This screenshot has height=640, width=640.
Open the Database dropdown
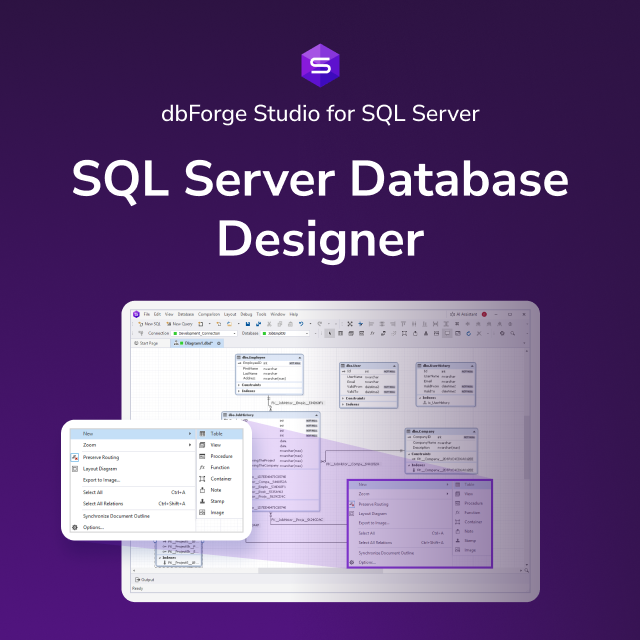285,333
